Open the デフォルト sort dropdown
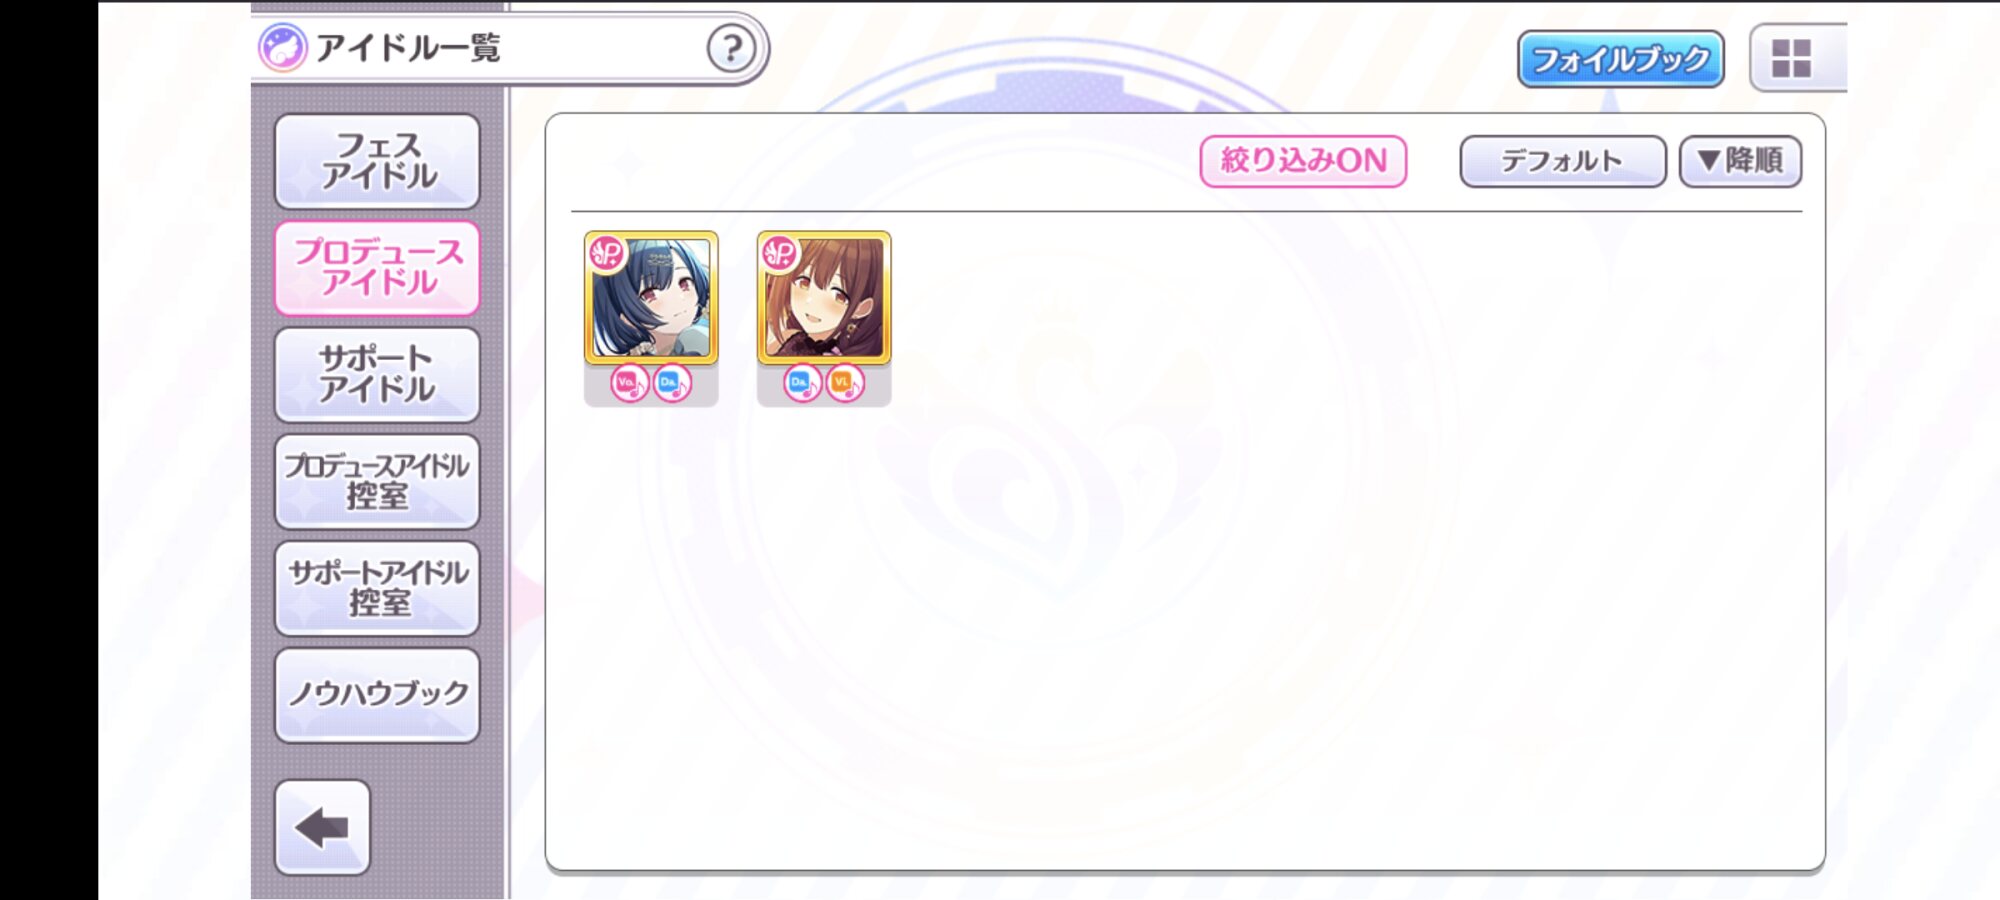 click(x=1562, y=161)
